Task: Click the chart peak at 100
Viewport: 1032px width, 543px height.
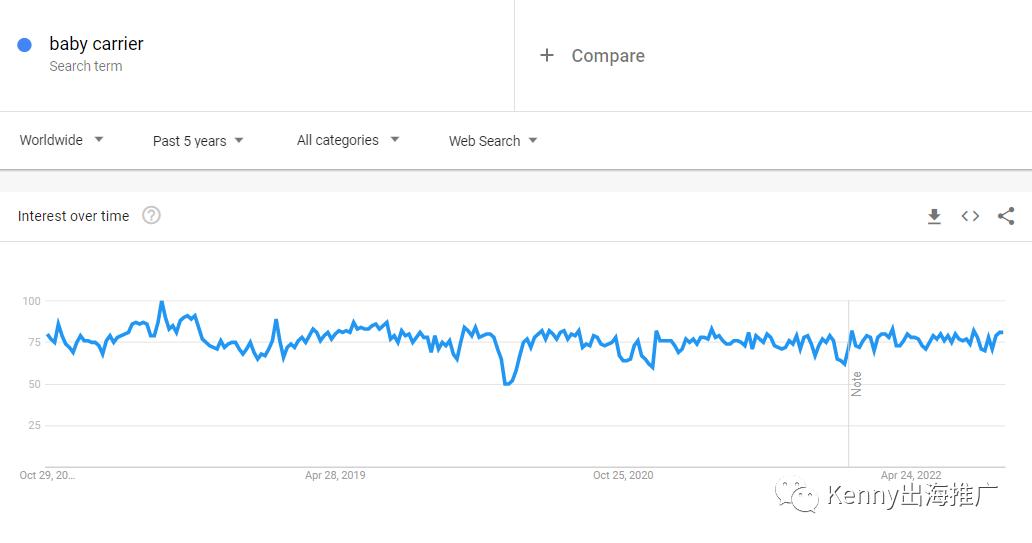Action: [x=162, y=302]
